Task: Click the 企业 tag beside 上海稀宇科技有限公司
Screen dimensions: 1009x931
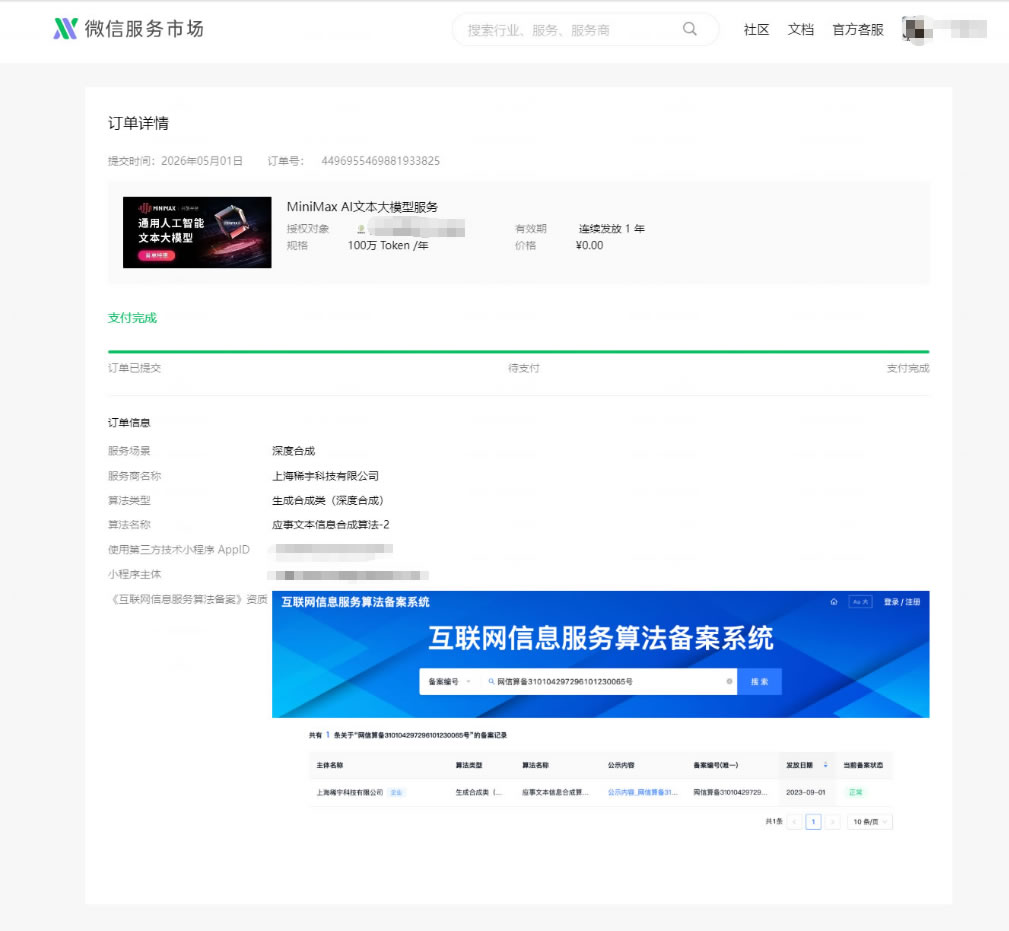Action: (x=396, y=793)
